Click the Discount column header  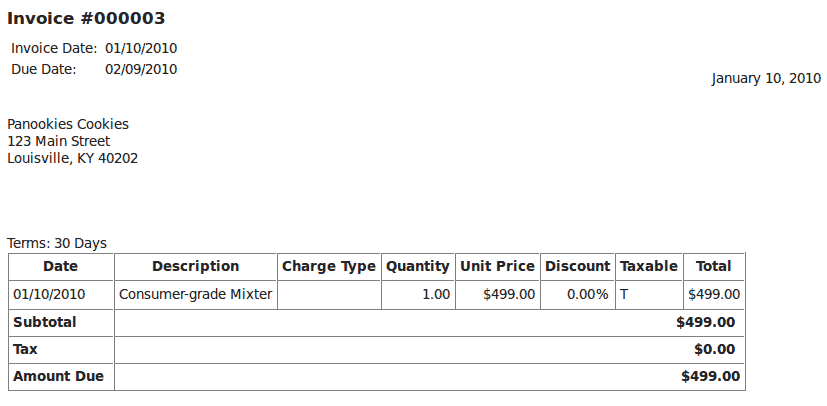[578, 267]
